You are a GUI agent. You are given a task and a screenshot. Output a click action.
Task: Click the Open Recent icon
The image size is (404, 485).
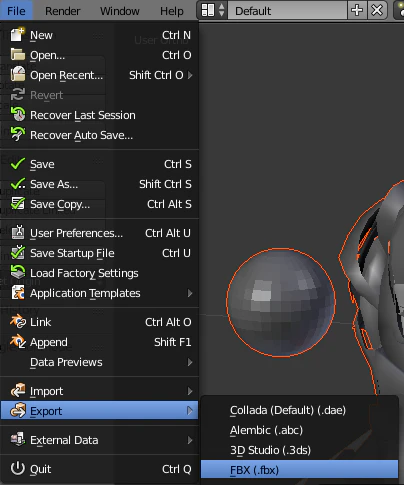18,74
